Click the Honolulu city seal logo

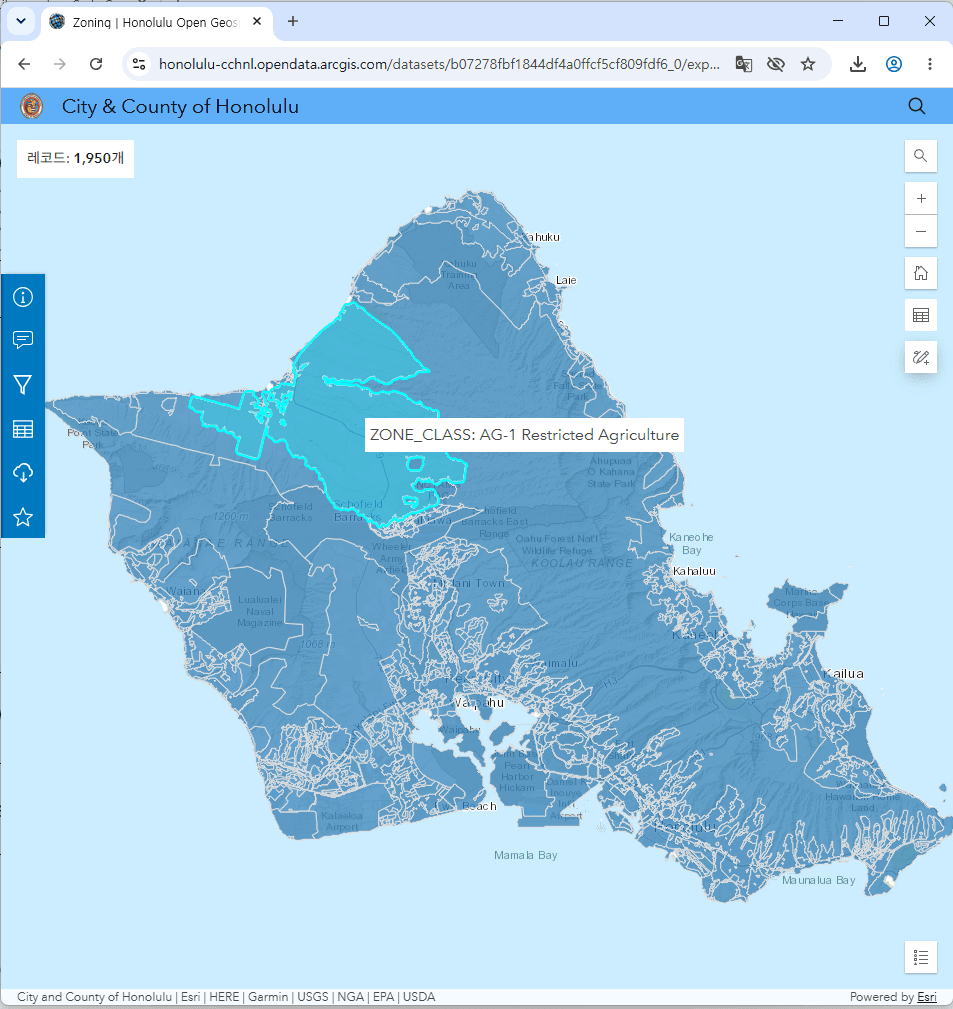(x=32, y=106)
